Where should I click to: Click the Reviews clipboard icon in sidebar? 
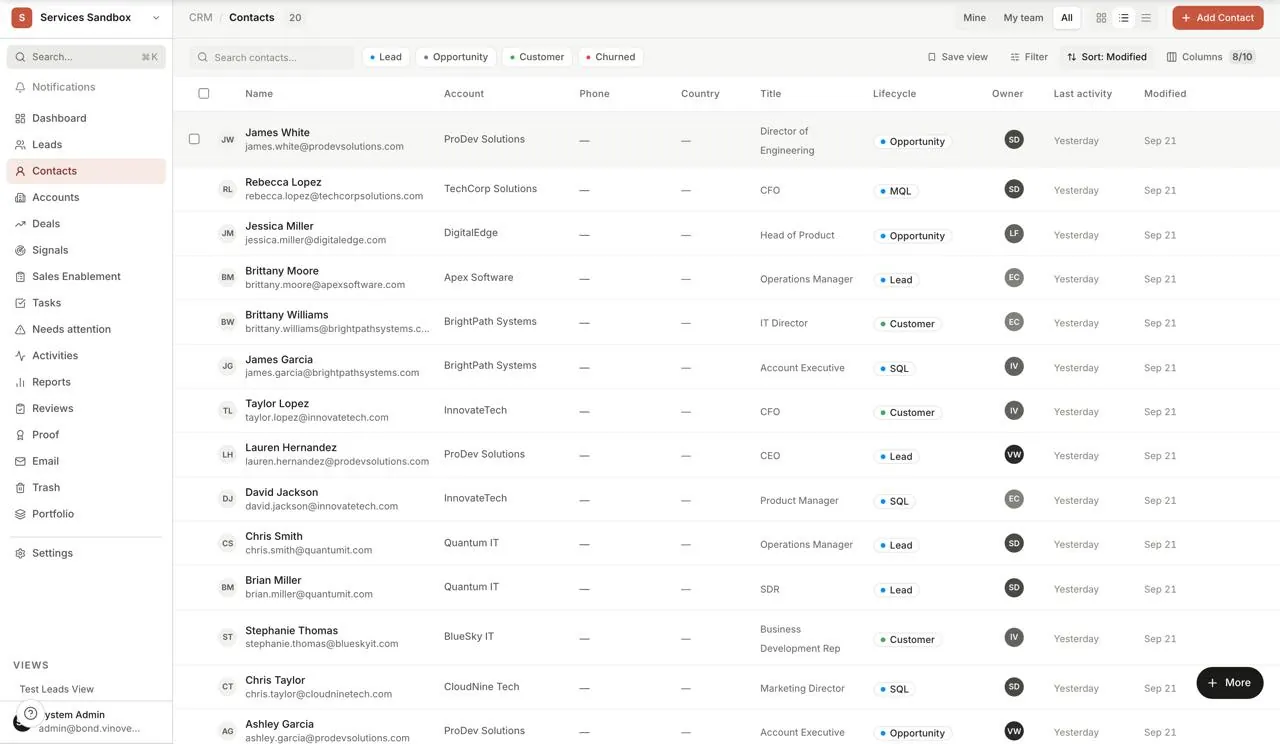coord(20,408)
